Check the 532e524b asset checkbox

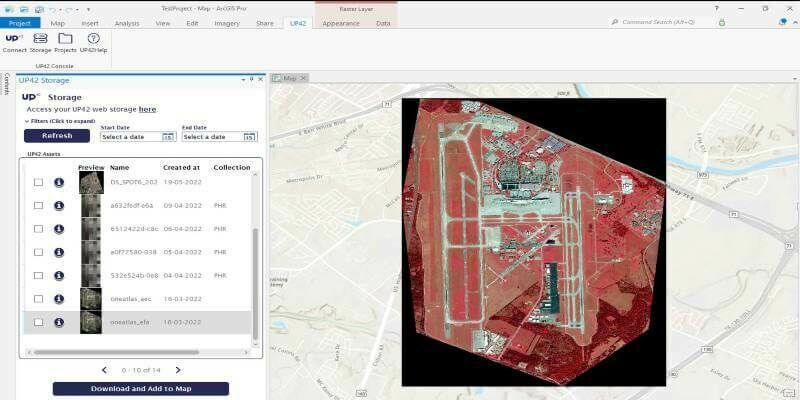(x=38, y=276)
